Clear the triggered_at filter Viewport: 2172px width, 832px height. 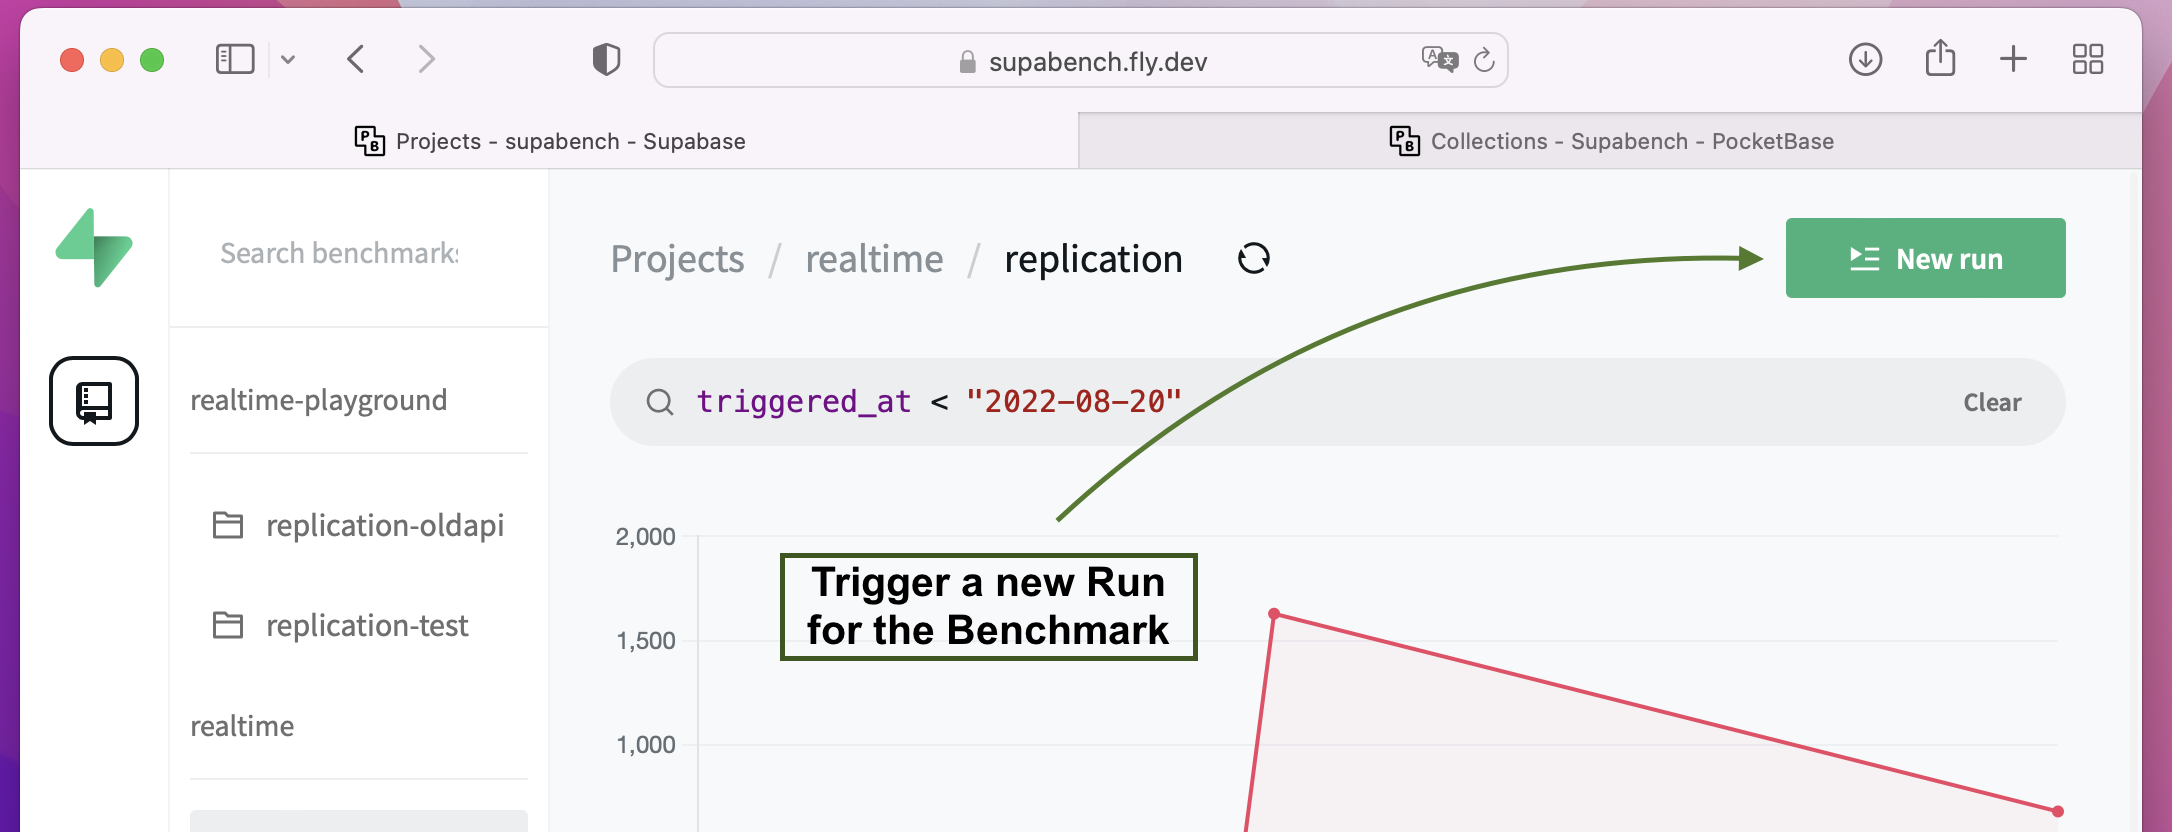point(1992,402)
